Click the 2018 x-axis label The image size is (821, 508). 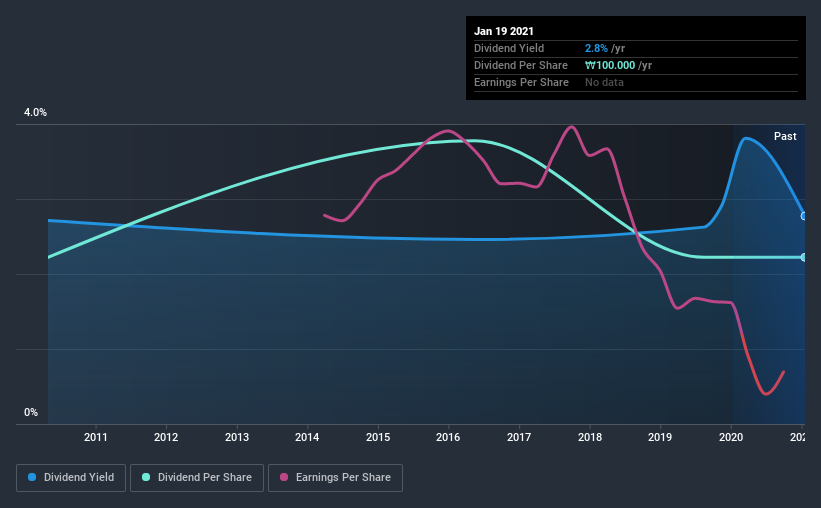[x=590, y=437]
